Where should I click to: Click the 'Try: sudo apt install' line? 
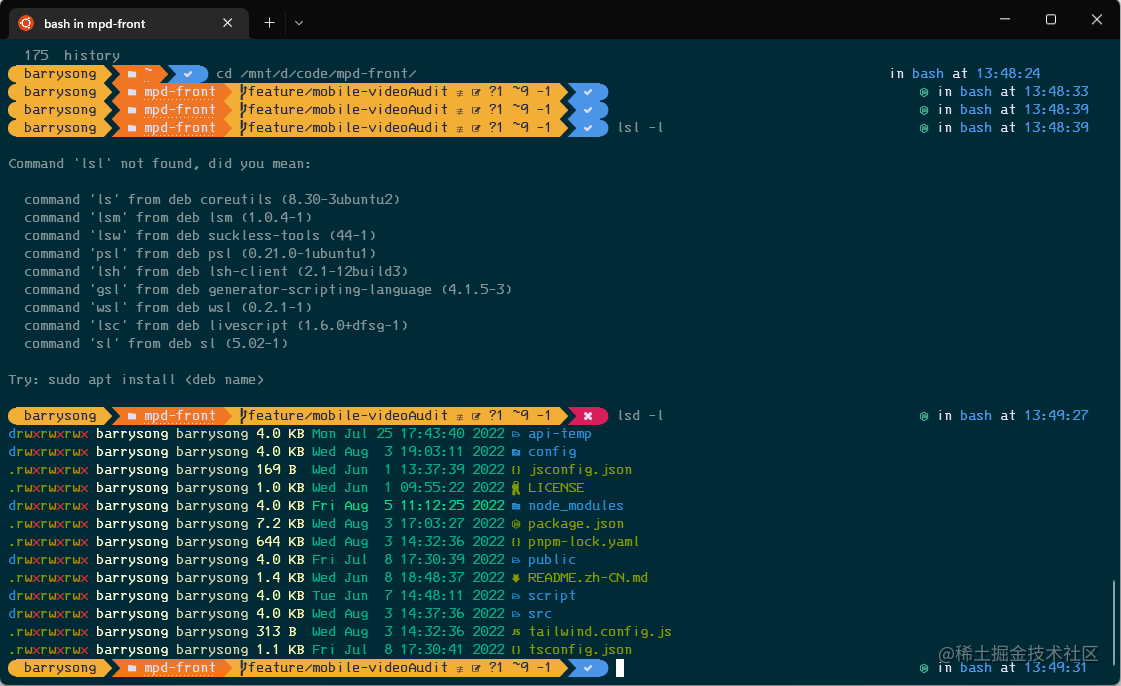pos(136,379)
